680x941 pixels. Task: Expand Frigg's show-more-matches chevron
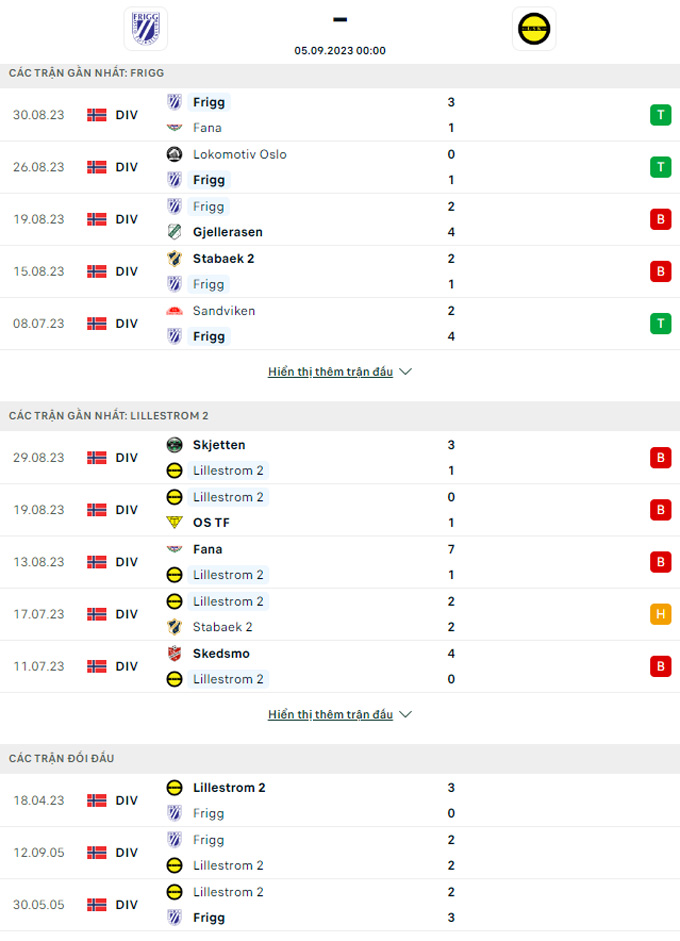[405, 371]
